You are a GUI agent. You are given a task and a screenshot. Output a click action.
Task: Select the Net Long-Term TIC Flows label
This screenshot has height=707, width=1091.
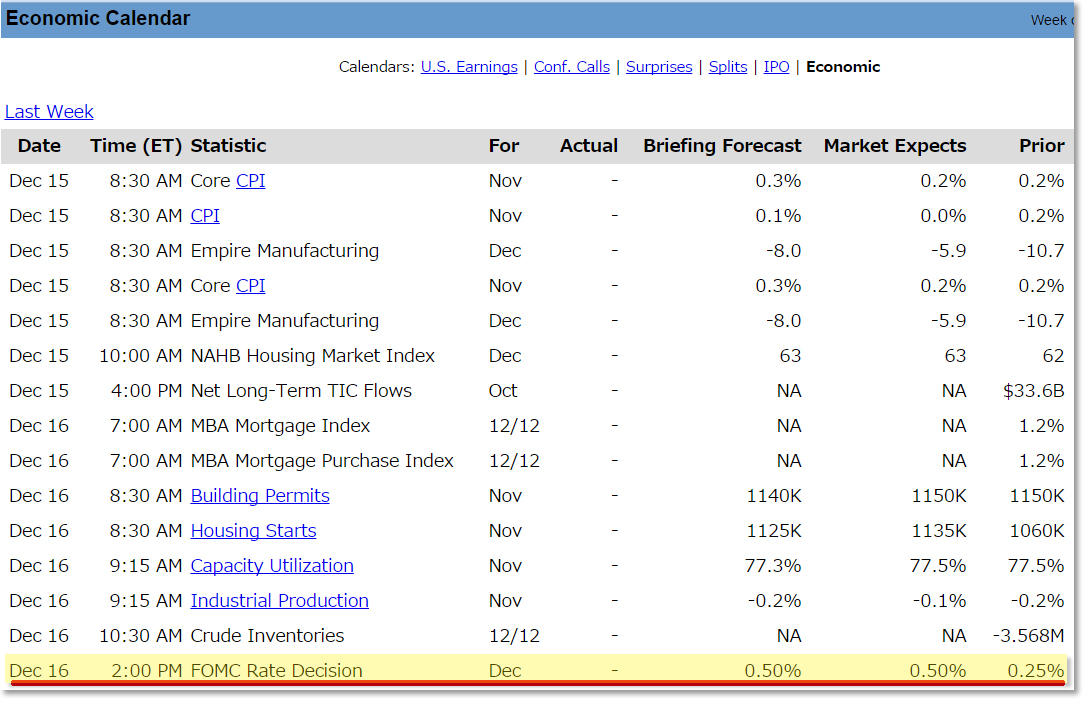(301, 390)
